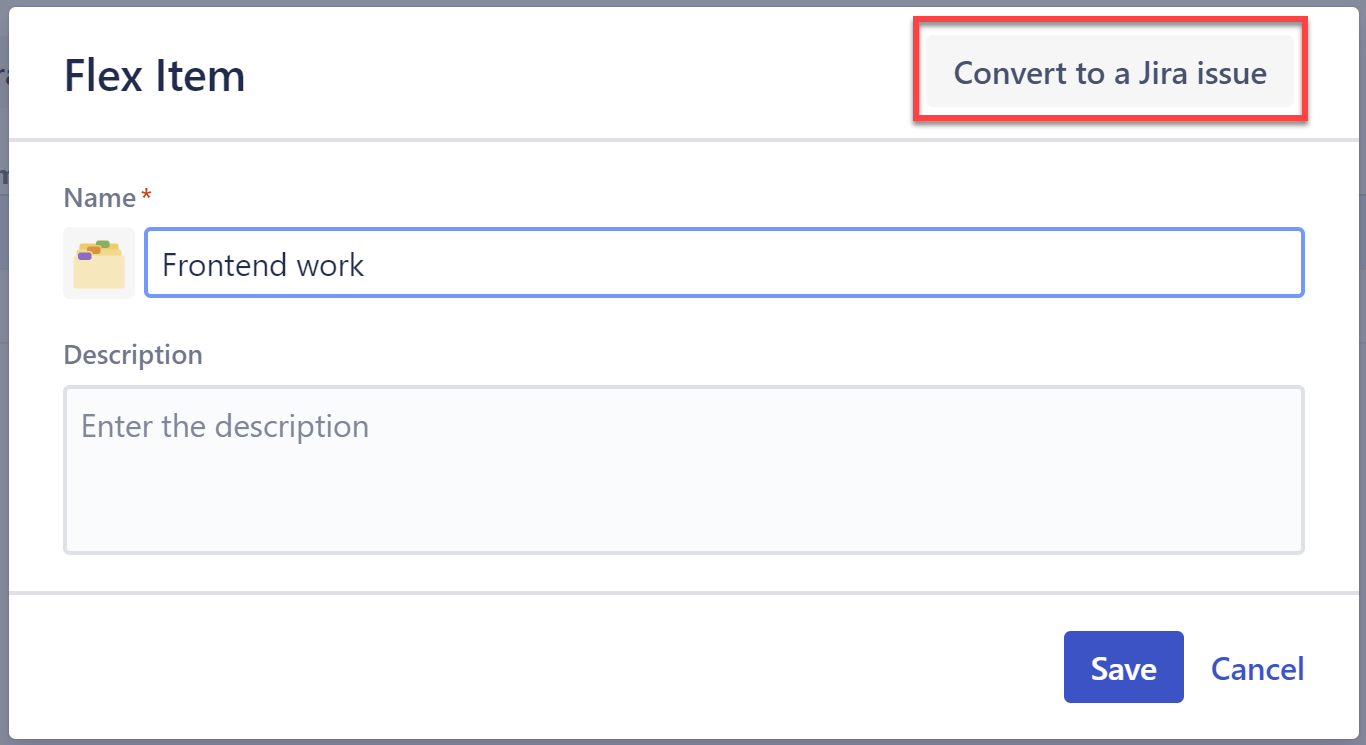This screenshot has height=745, width=1366.
Task: Click Convert to a Jira issue
Action: [1110, 72]
